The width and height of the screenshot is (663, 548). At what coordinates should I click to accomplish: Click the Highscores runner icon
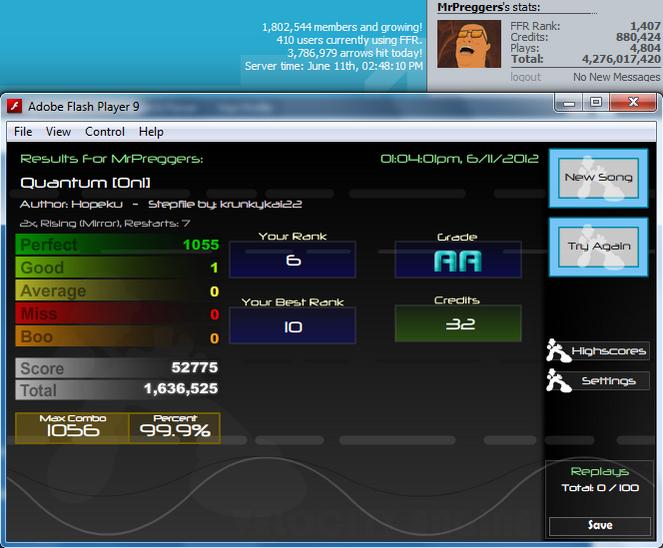click(558, 351)
